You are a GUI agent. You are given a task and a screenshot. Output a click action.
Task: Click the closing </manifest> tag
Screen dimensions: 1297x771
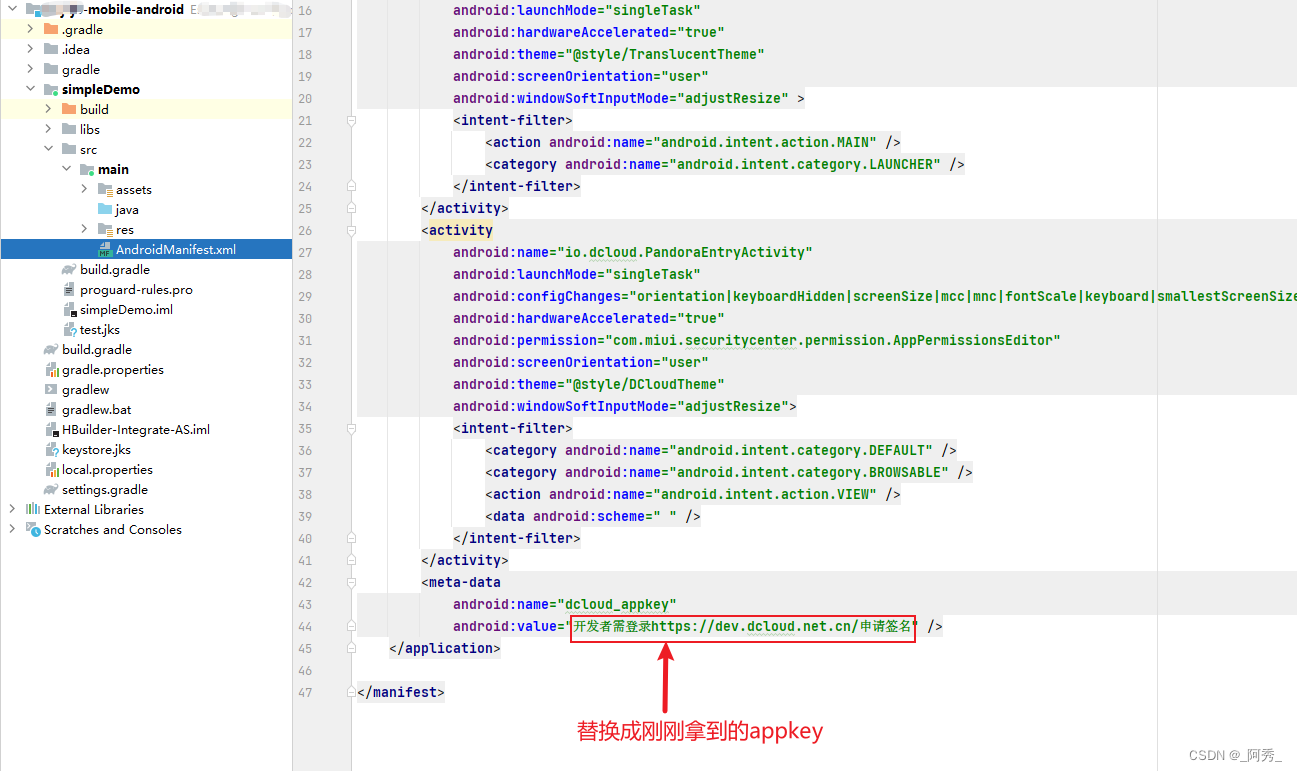[401, 692]
